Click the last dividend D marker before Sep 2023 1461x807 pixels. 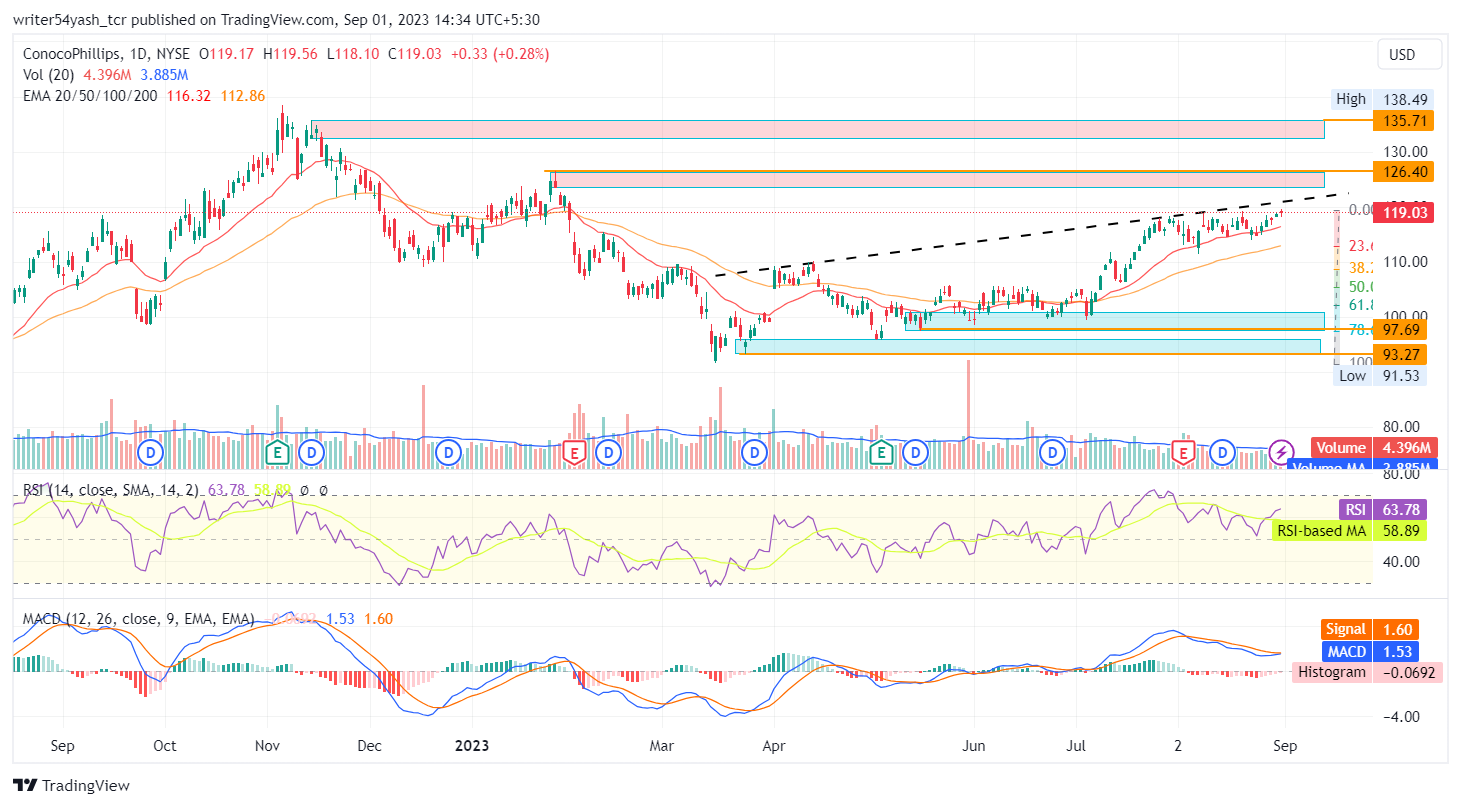[x=1222, y=453]
